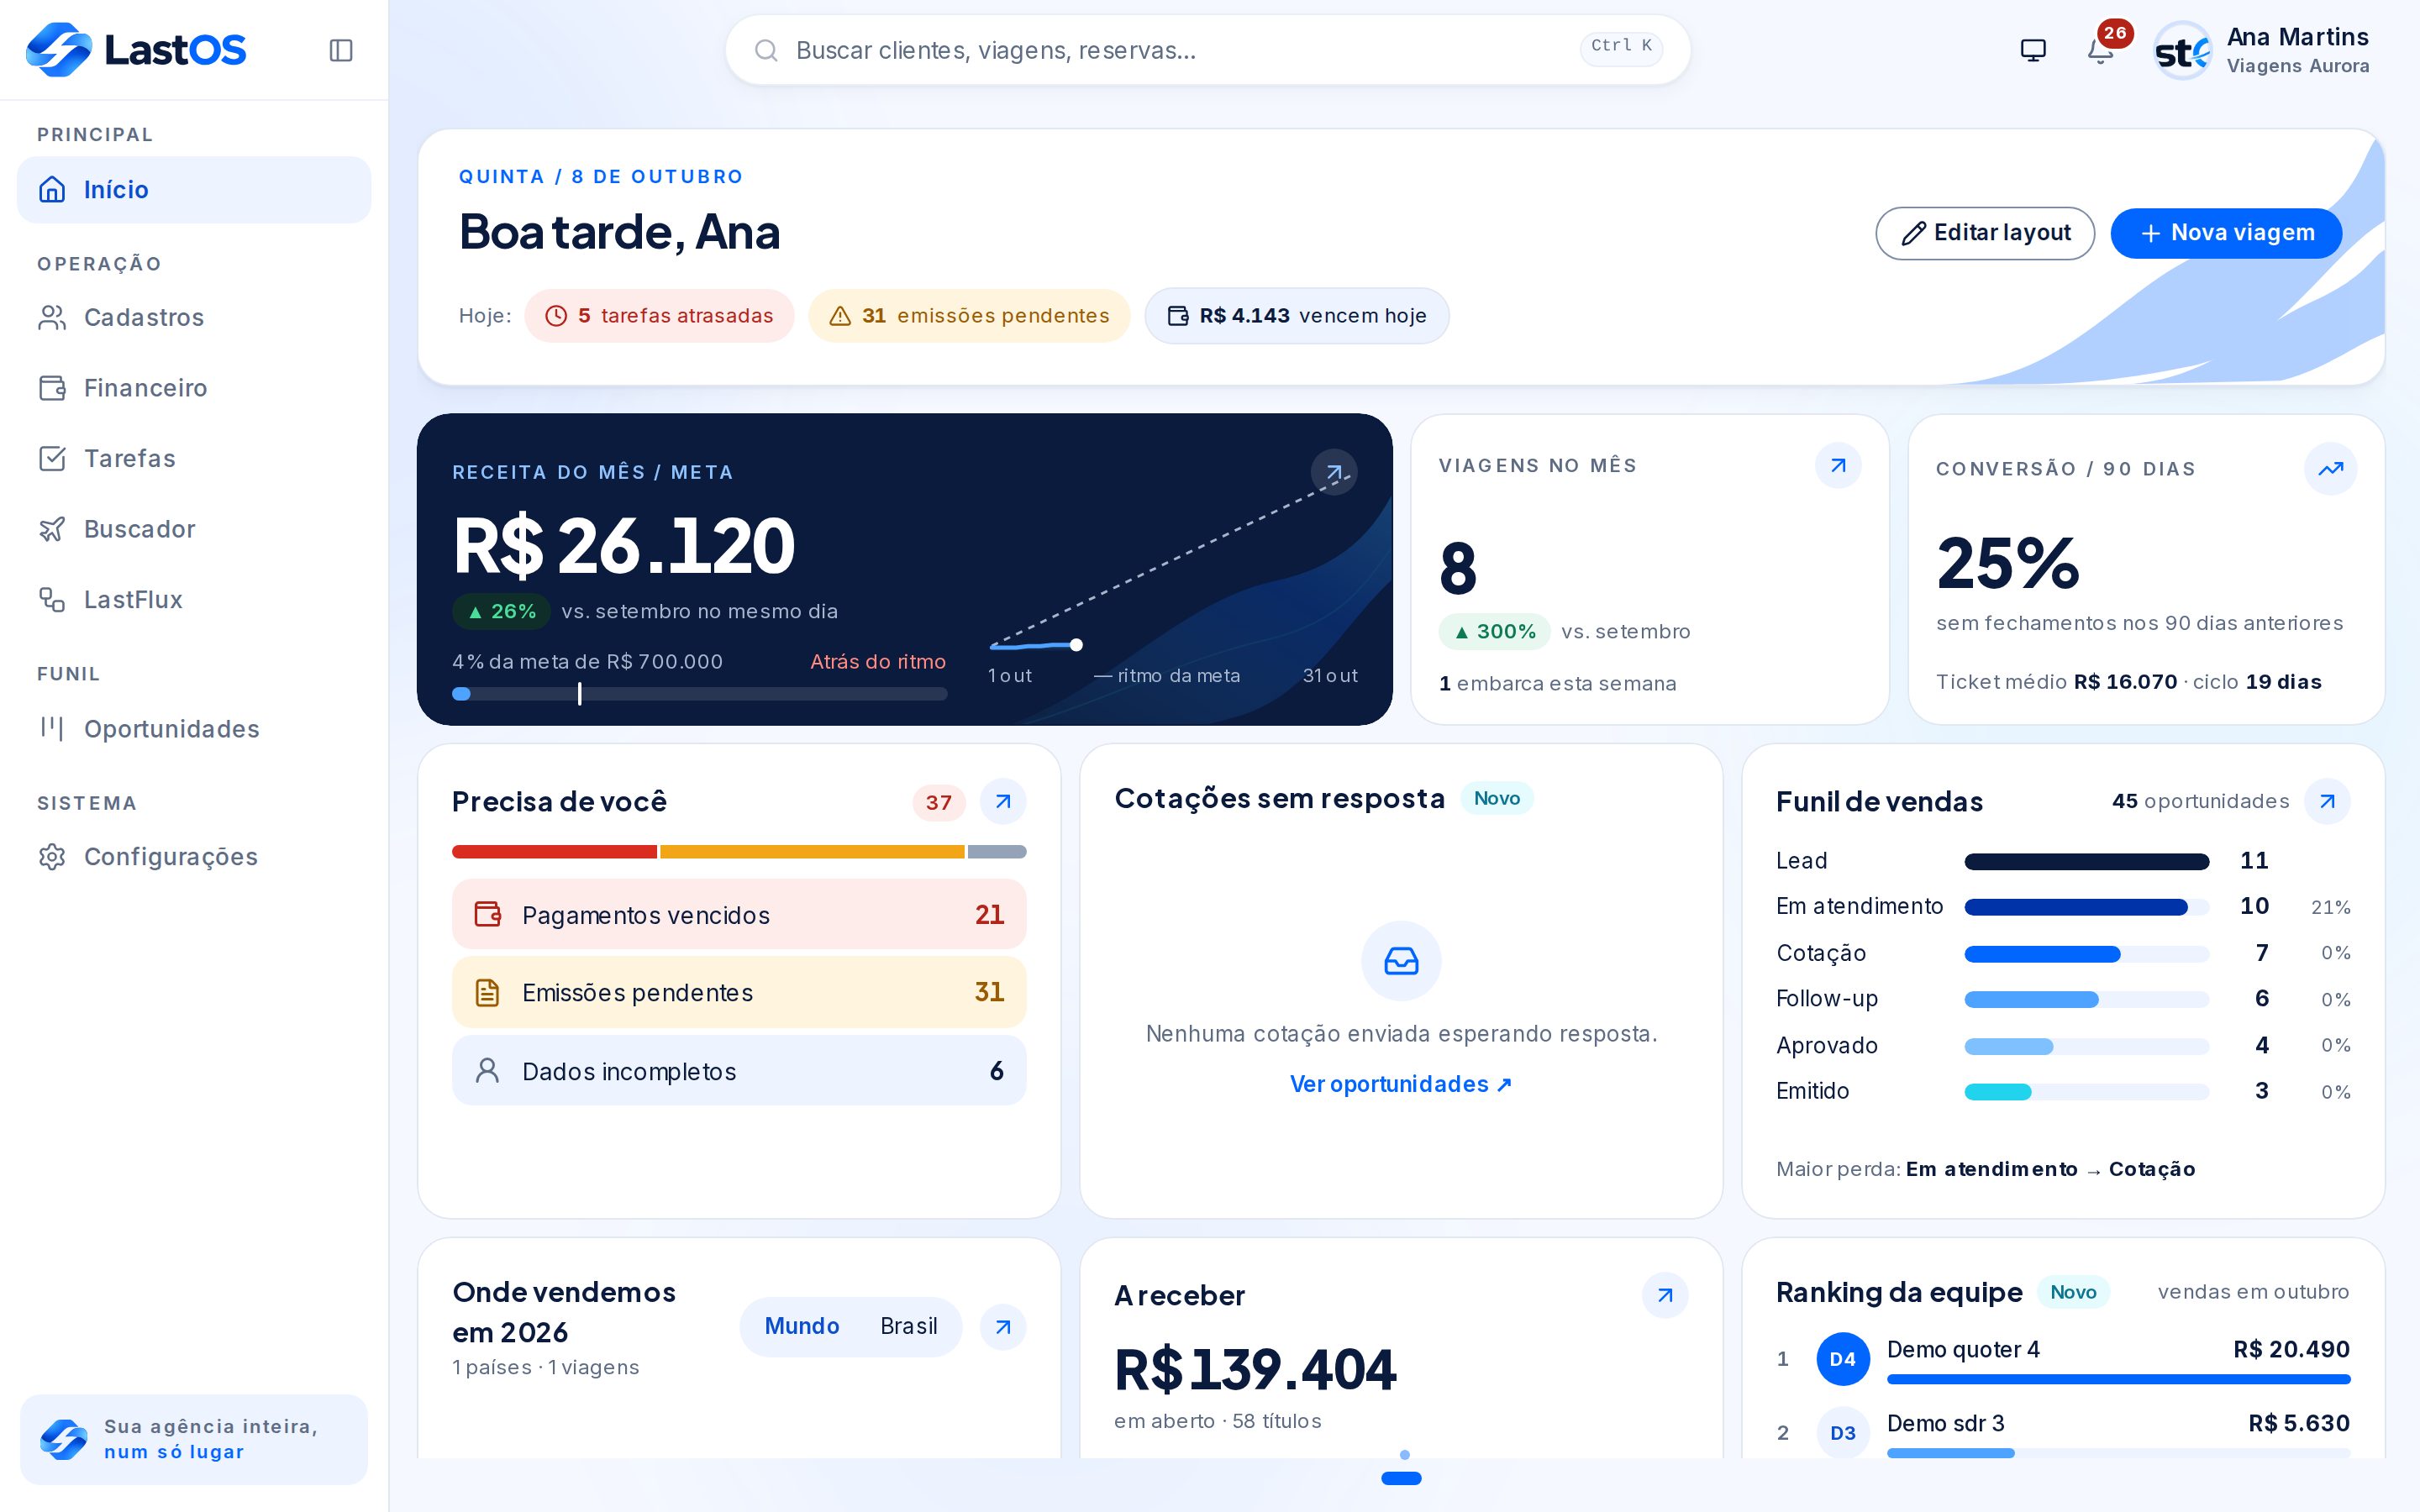This screenshot has width=2420, height=1512.
Task: Open the notifications bell
Action: (x=2100, y=51)
